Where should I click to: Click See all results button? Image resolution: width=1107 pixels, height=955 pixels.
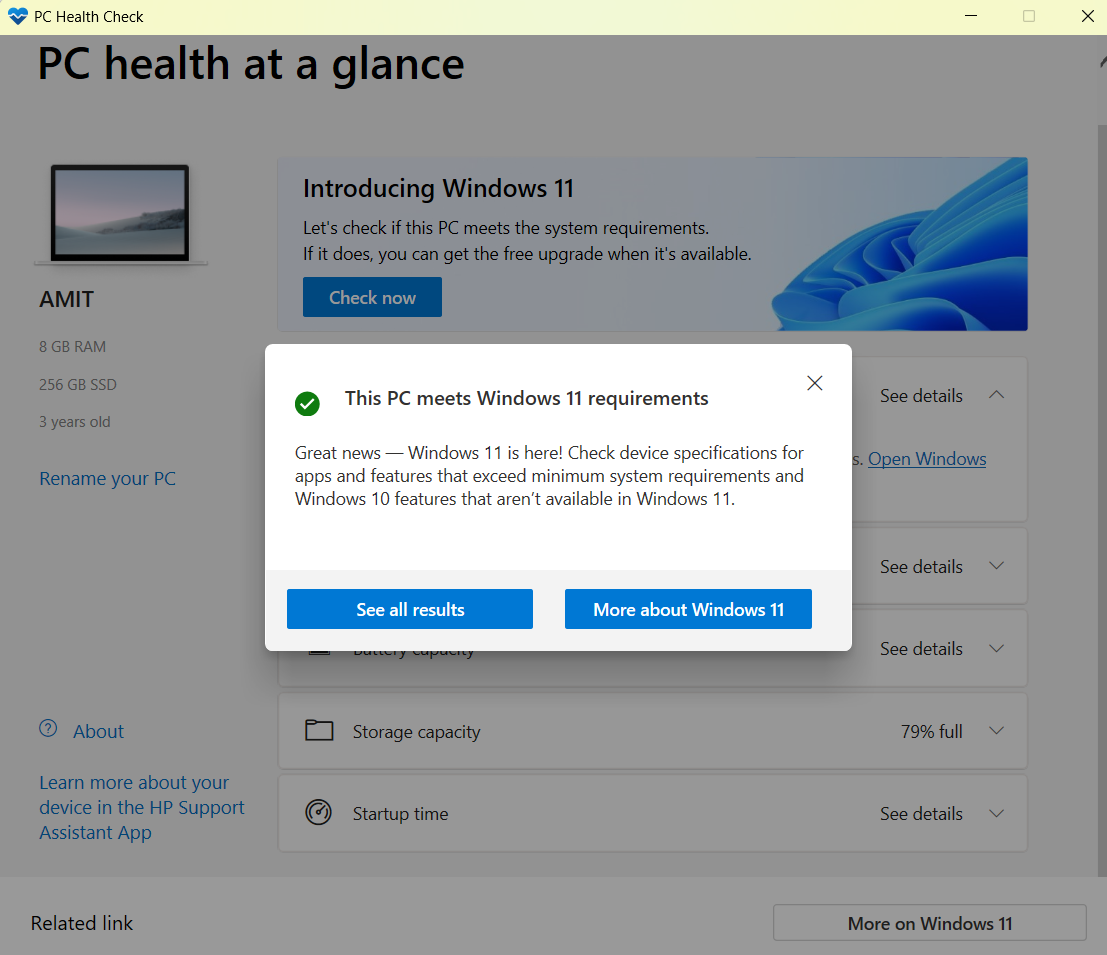point(409,609)
